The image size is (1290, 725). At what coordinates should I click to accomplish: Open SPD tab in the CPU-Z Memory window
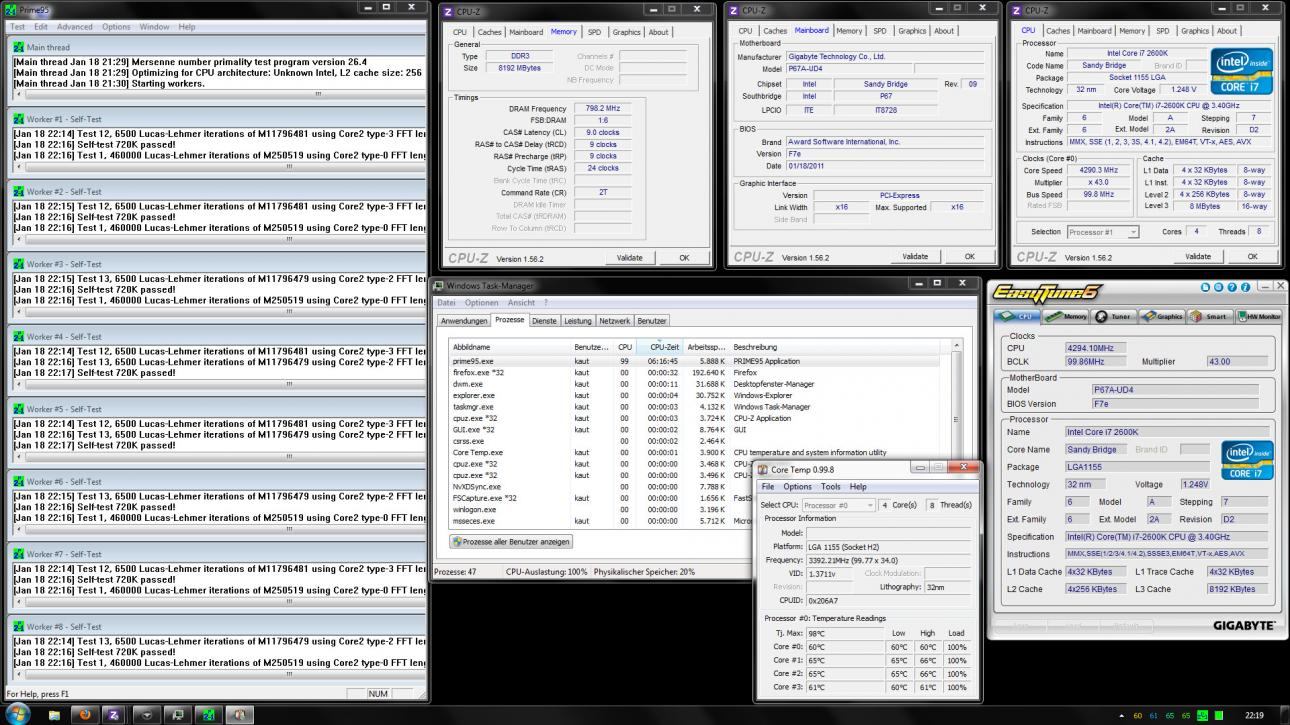point(595,32)
